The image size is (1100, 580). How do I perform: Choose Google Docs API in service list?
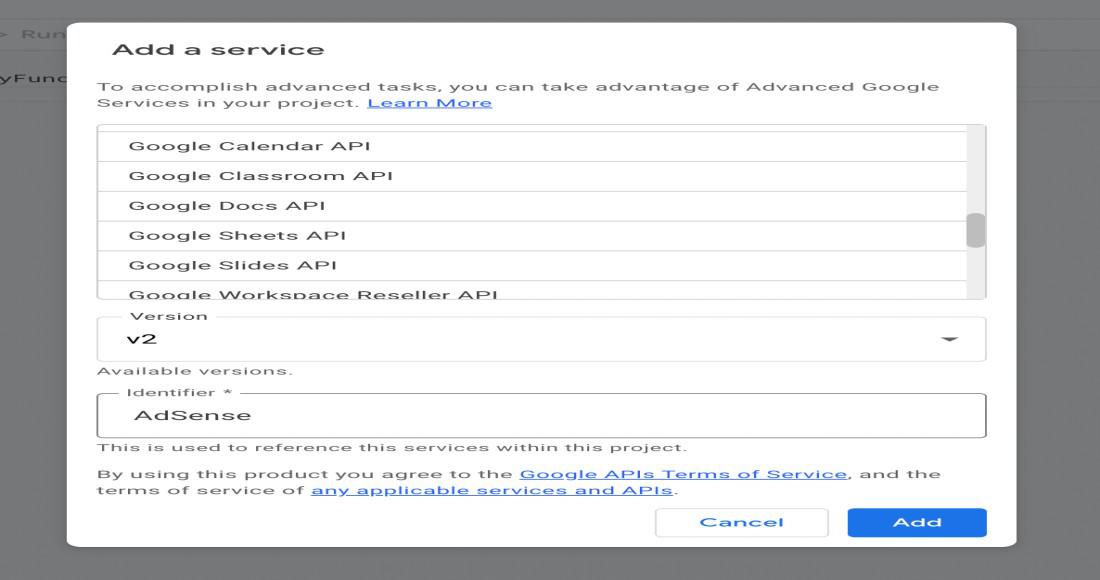pyautogui.click(x=532, y=206)
